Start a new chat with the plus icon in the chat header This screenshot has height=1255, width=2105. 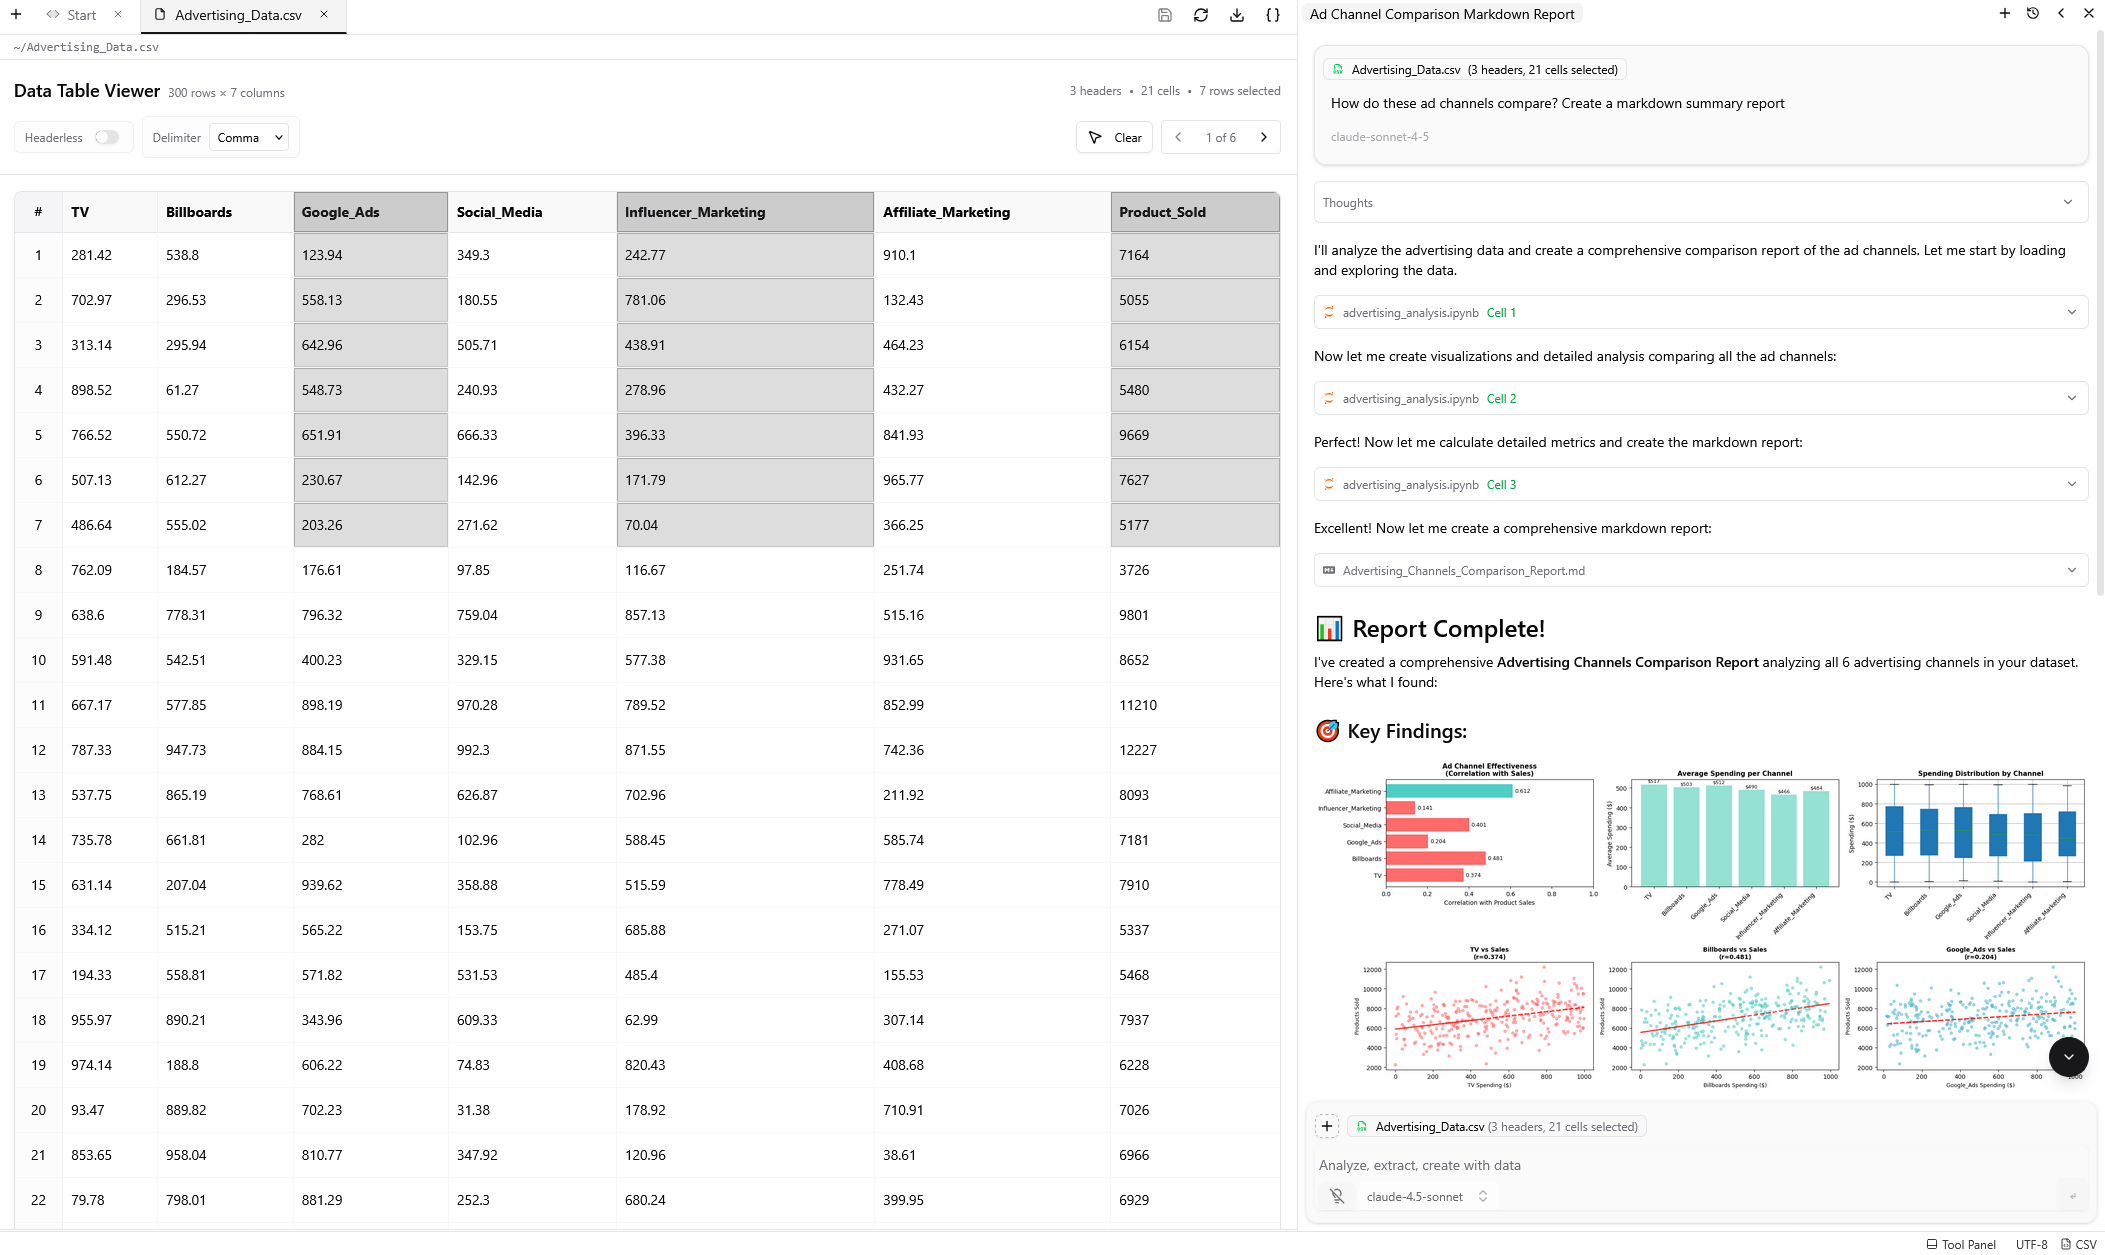click(x=2005, y=14)
